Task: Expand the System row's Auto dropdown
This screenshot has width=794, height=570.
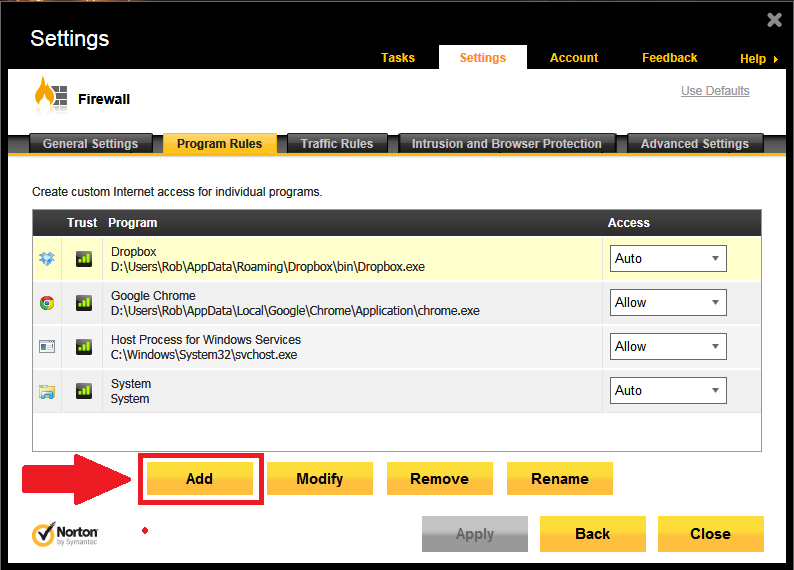Action: [x=668, y=390]
